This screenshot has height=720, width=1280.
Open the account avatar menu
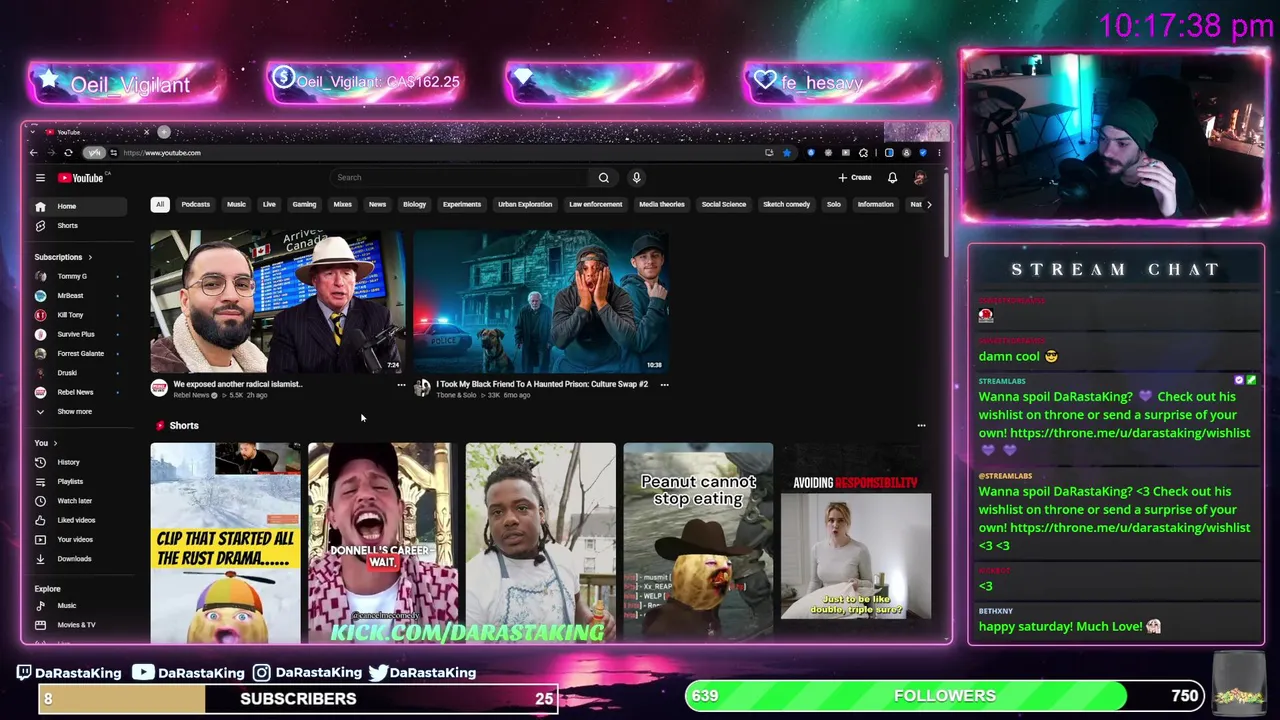(920, 178)
